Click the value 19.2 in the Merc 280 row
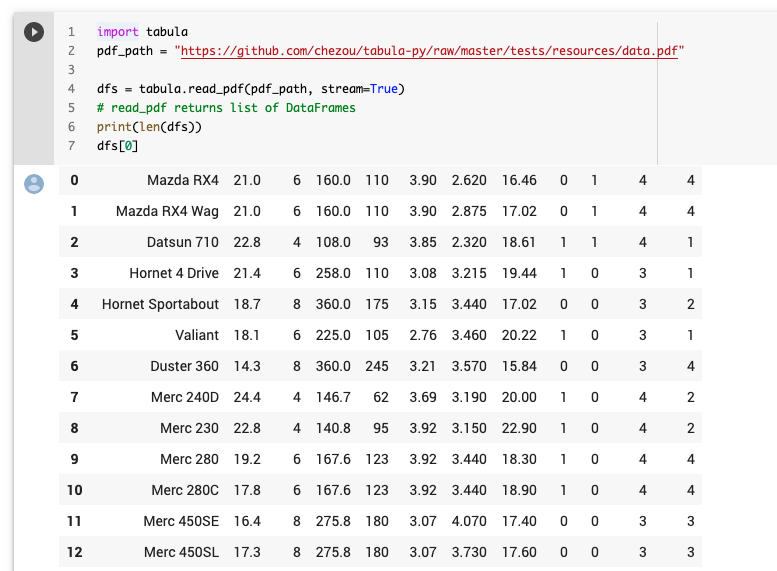 pyautogui.click(x=247, y=459)
